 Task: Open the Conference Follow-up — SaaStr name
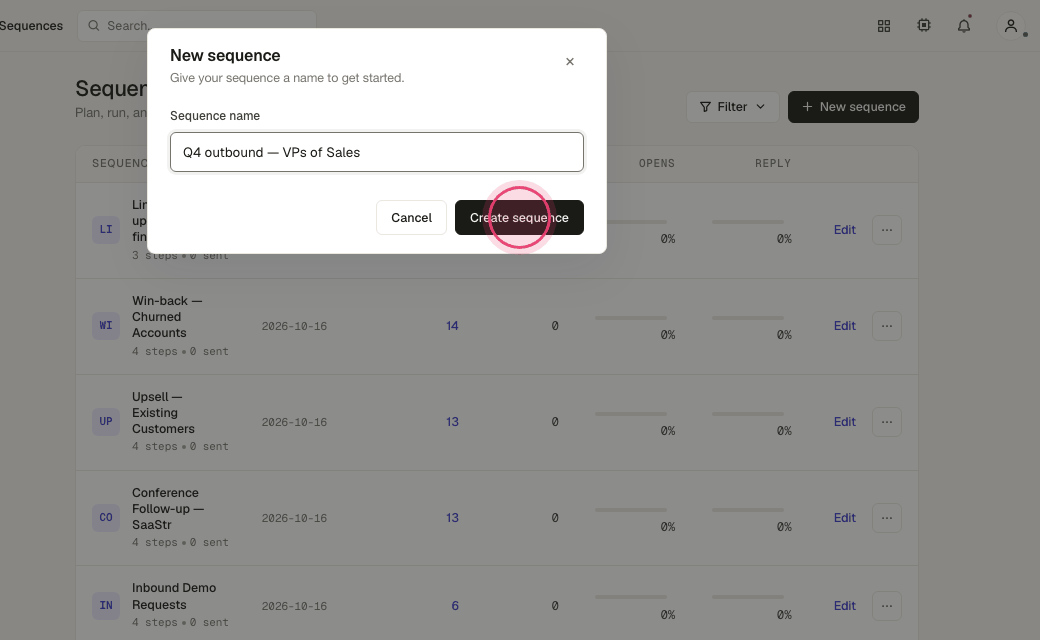click(168, 509)
